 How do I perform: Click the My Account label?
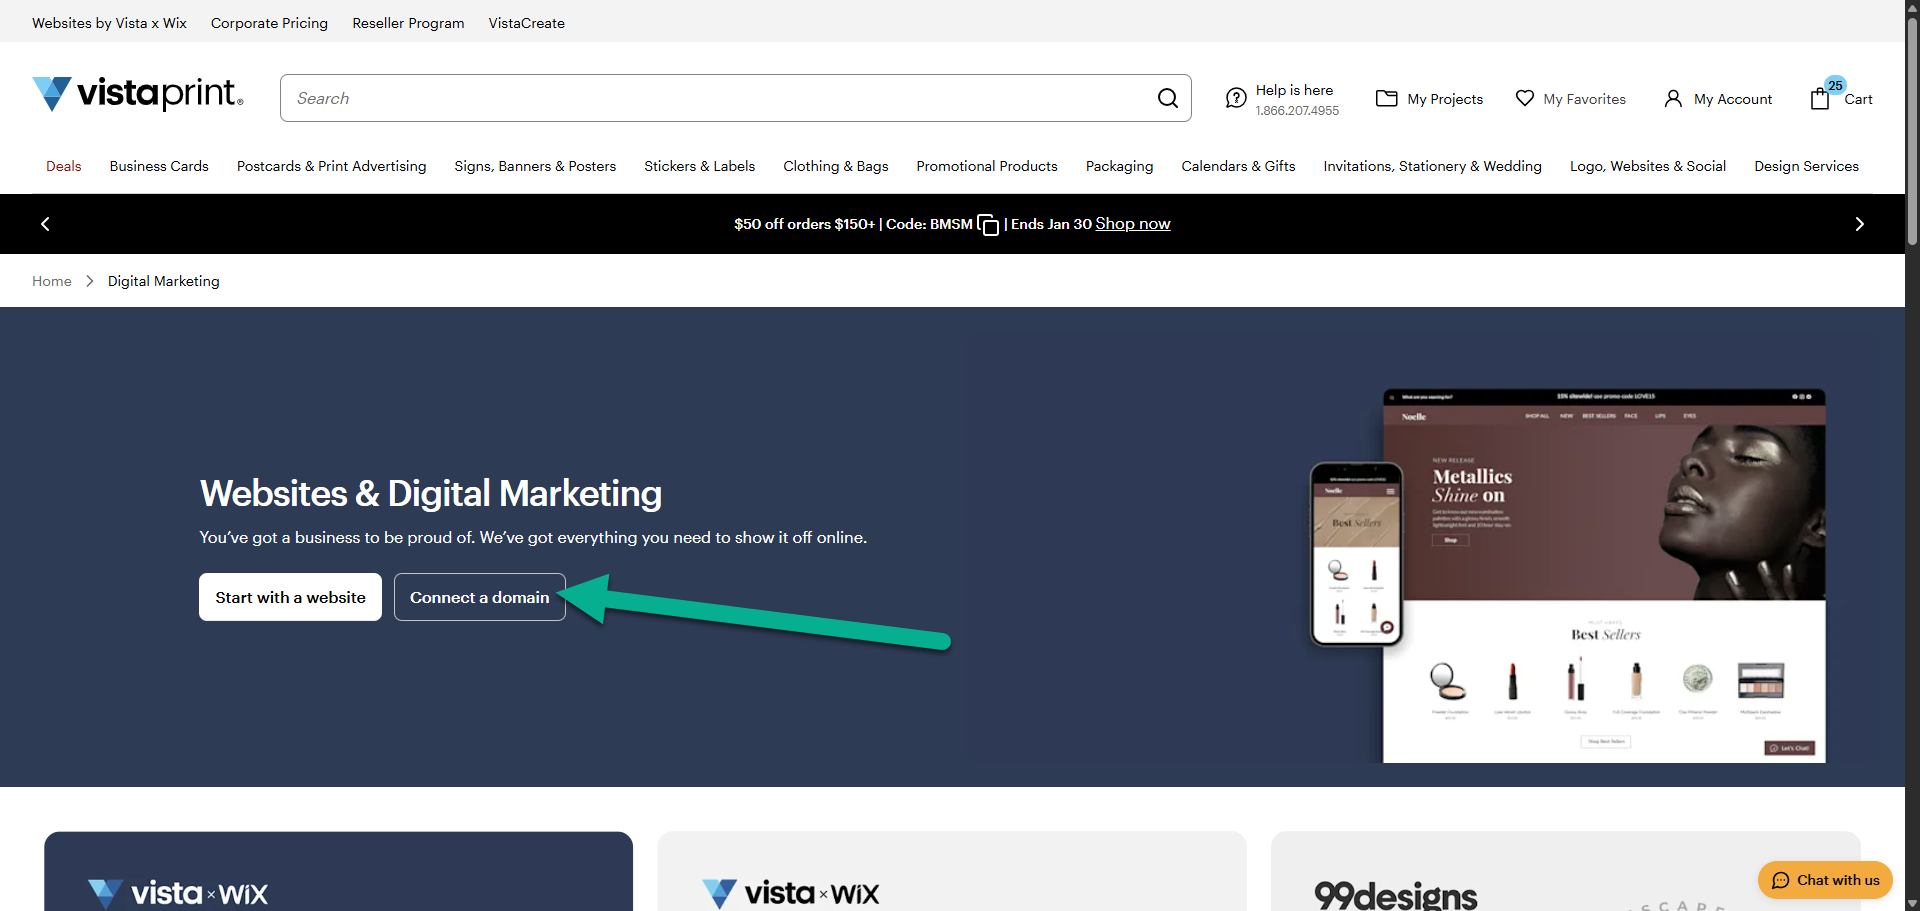(1733, 99)
